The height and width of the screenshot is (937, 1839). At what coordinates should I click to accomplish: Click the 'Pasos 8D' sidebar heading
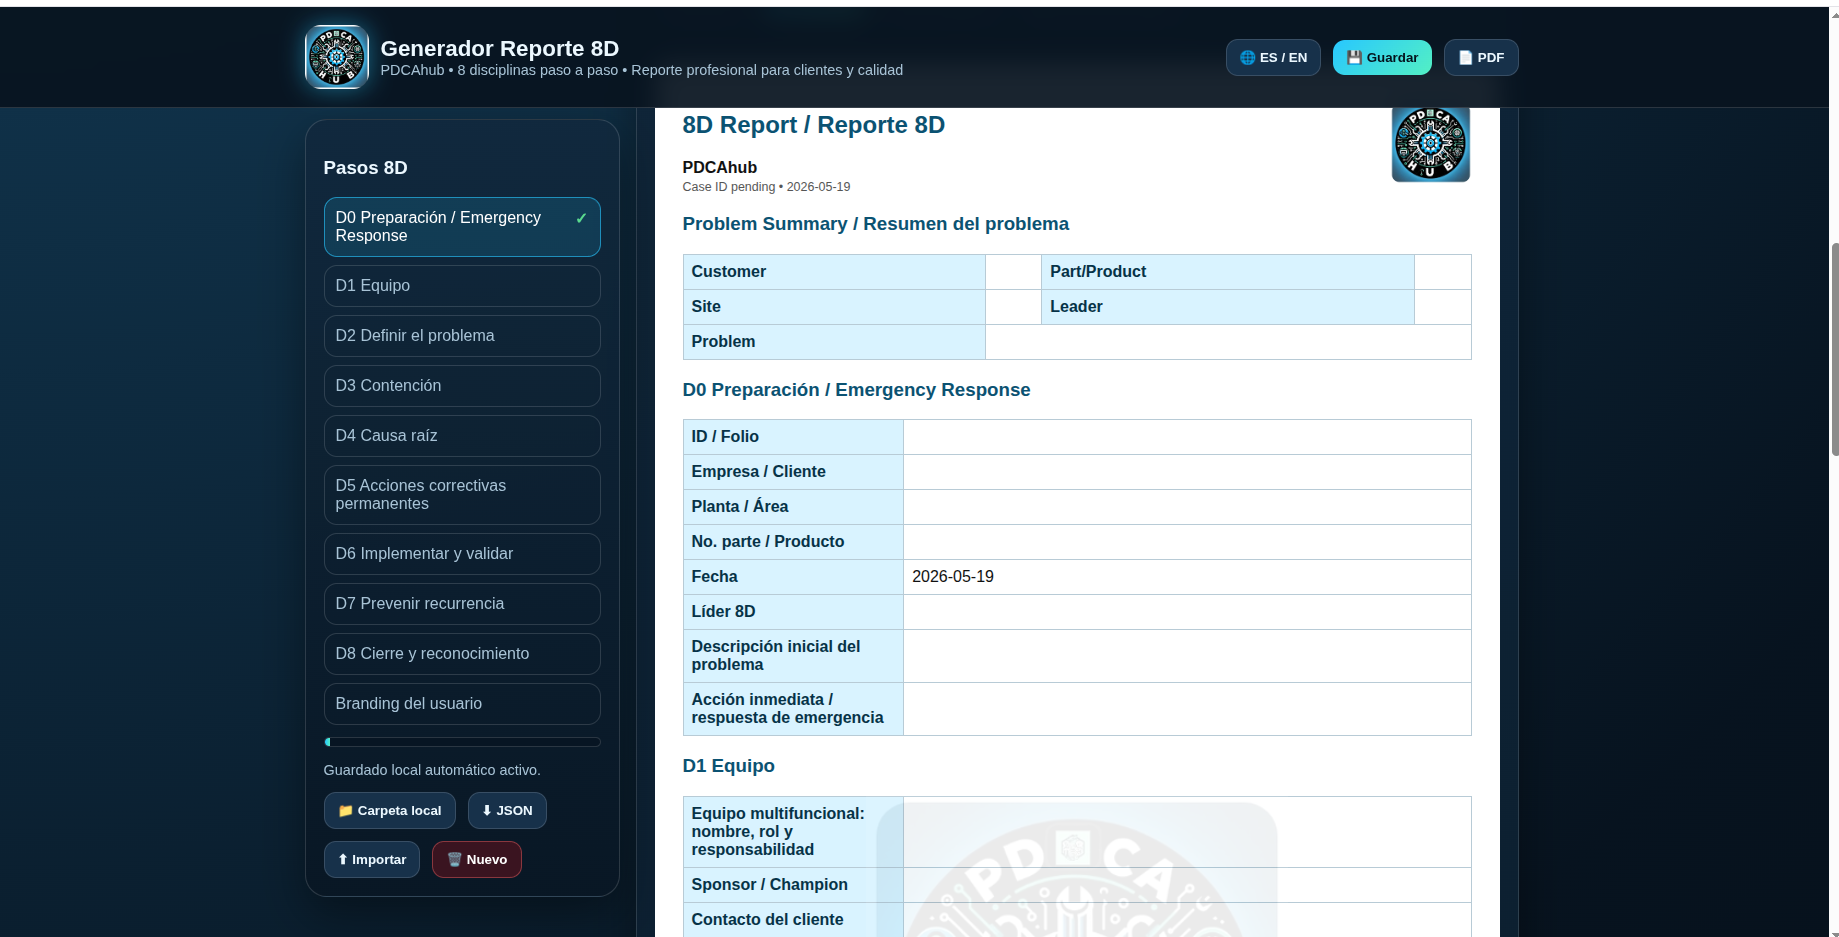click(x=365, y=168)
